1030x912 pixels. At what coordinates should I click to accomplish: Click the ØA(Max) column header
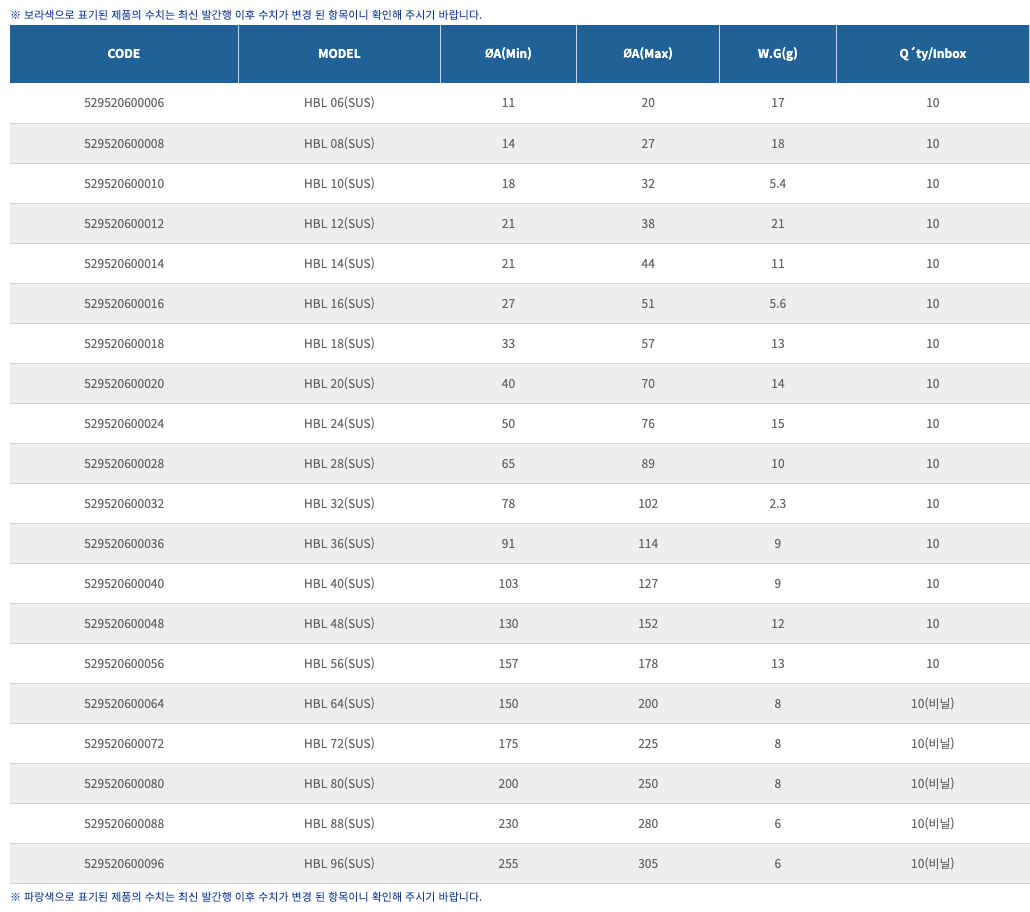(x=648, y=54)
